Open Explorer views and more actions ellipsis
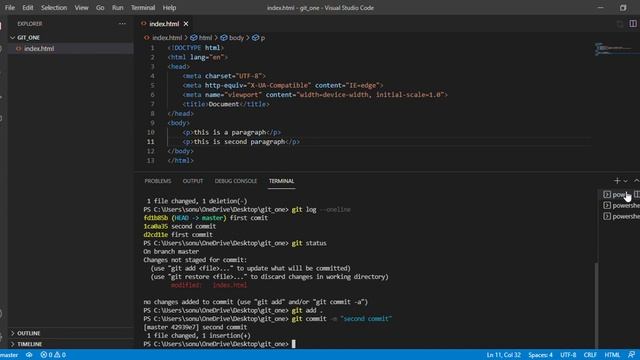640x360 pixels. tap(122, 24)
